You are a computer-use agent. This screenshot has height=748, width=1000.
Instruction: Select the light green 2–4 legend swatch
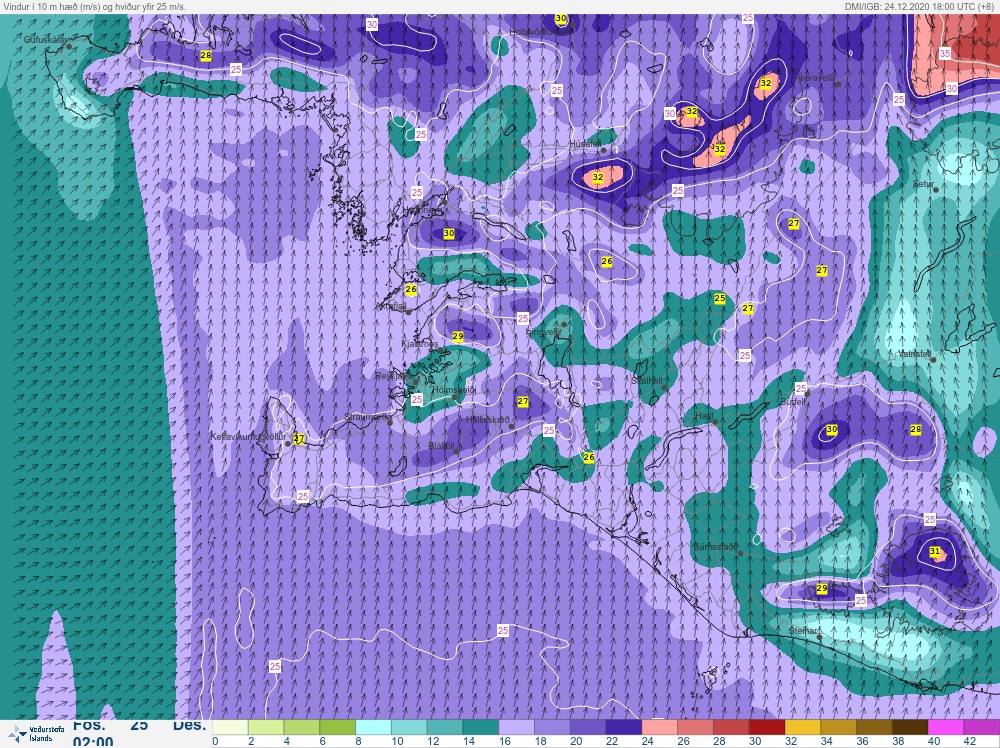click(266, 728)
